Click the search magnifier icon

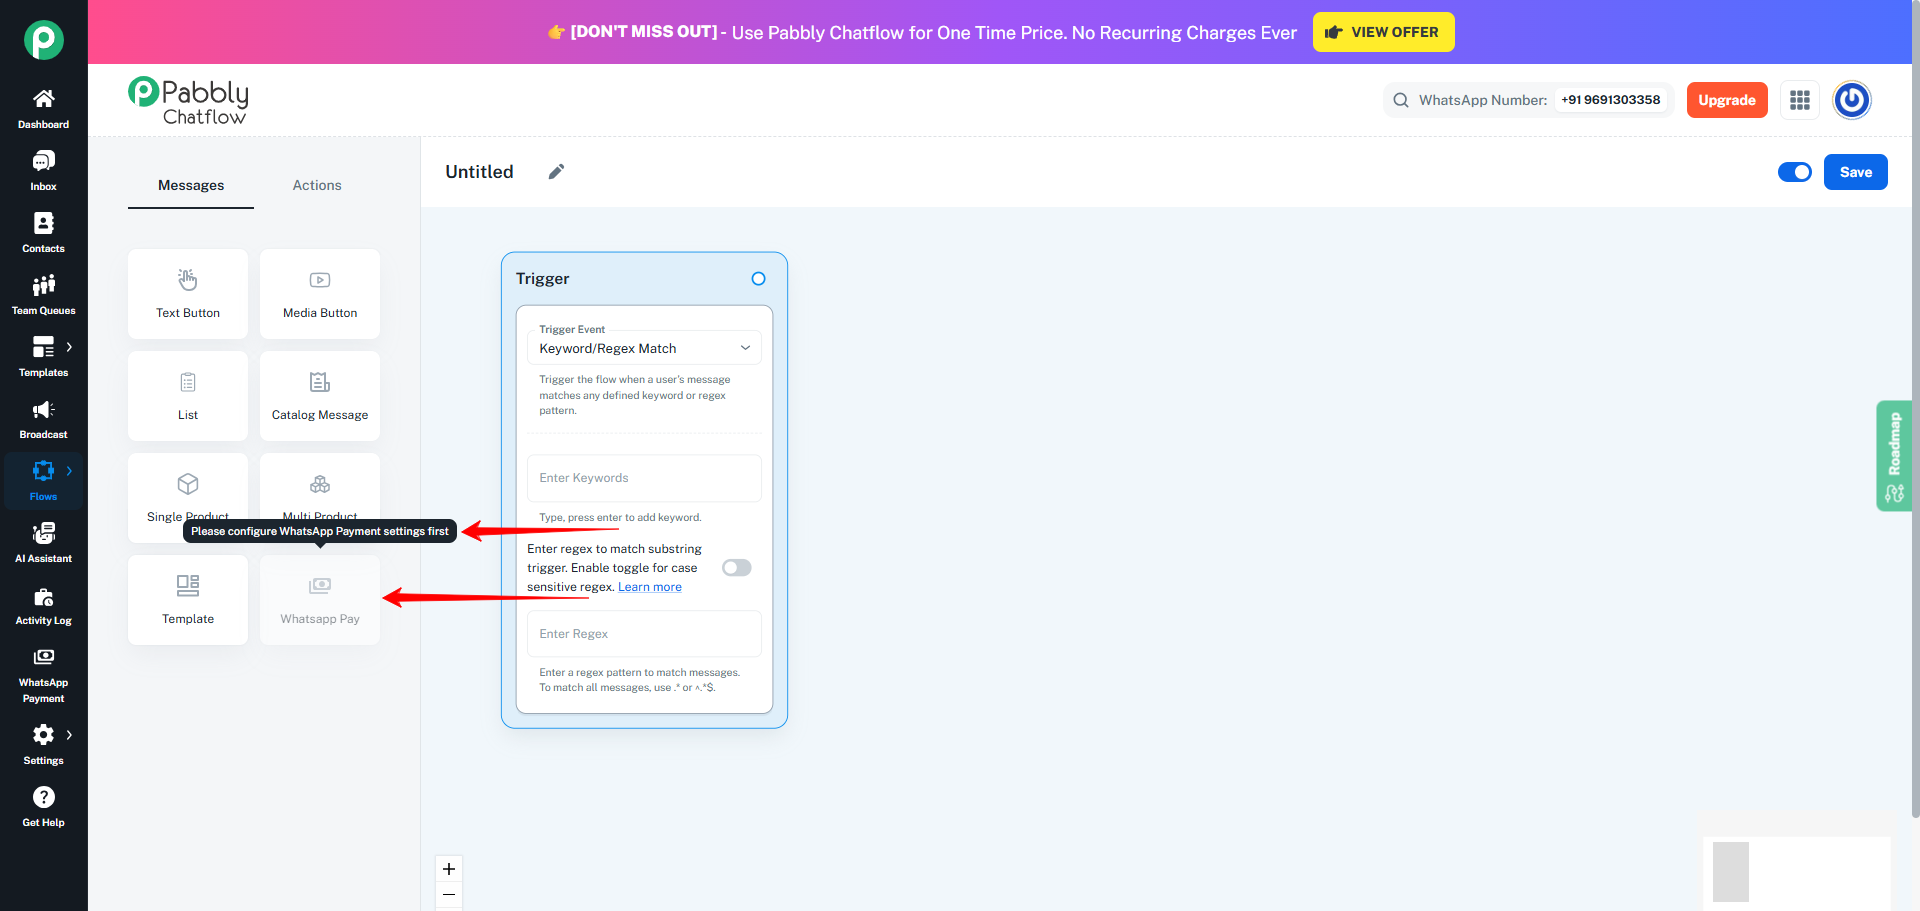pos(1401,100)
